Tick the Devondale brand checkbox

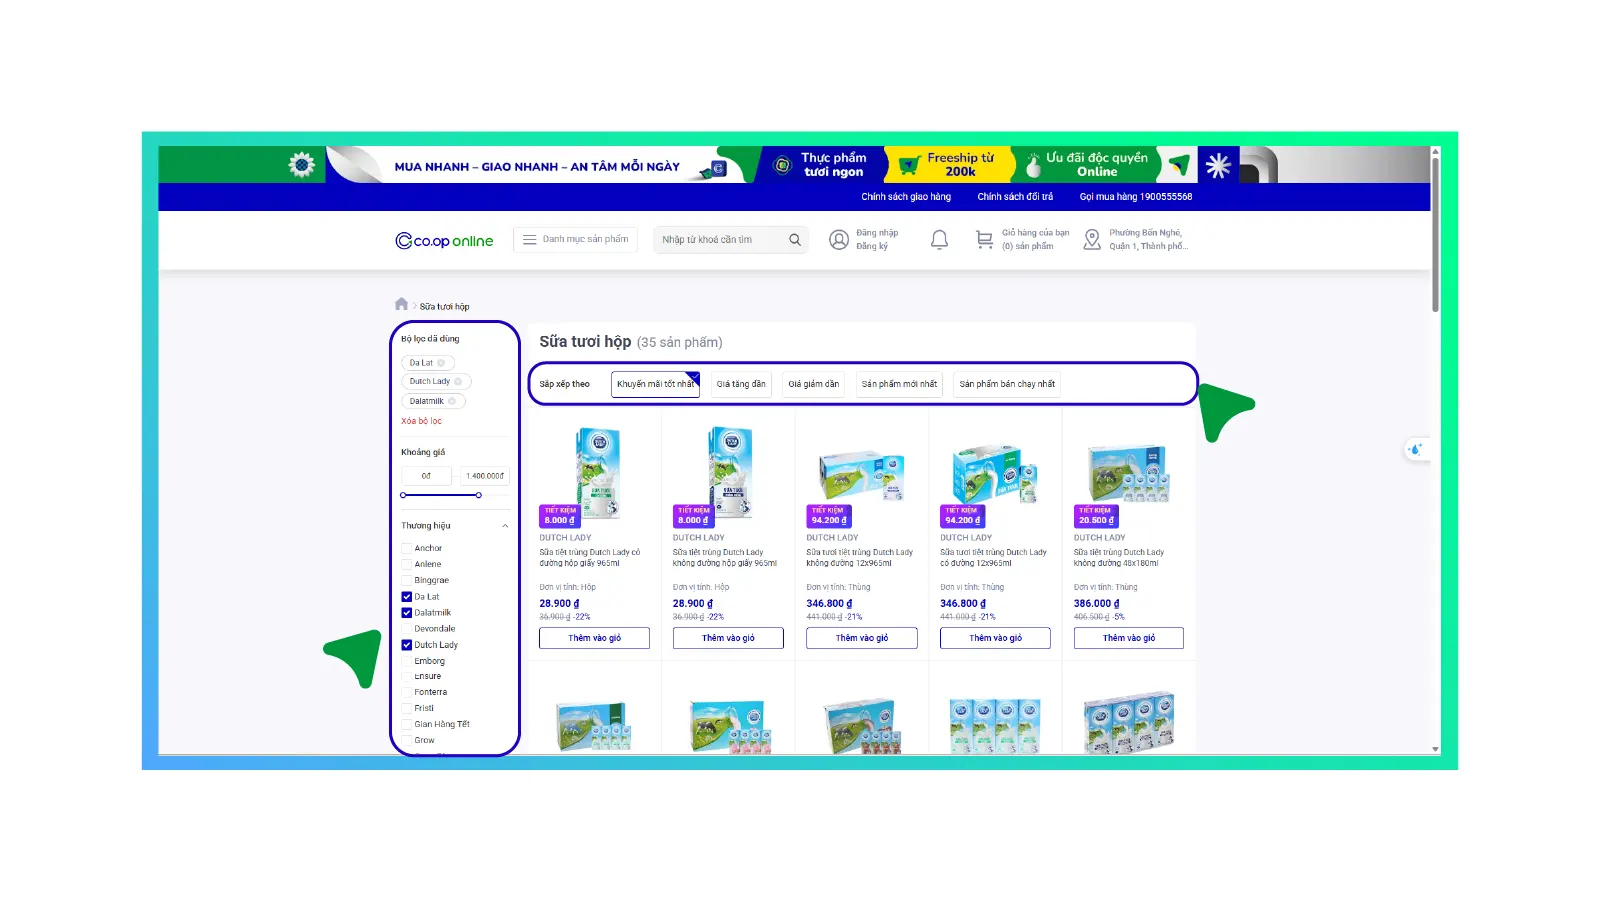(407, 629)
